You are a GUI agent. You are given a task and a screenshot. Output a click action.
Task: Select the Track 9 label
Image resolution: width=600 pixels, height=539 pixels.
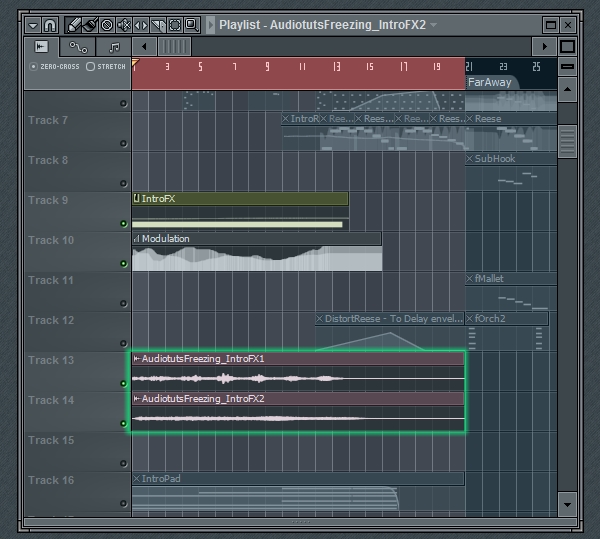48,200
